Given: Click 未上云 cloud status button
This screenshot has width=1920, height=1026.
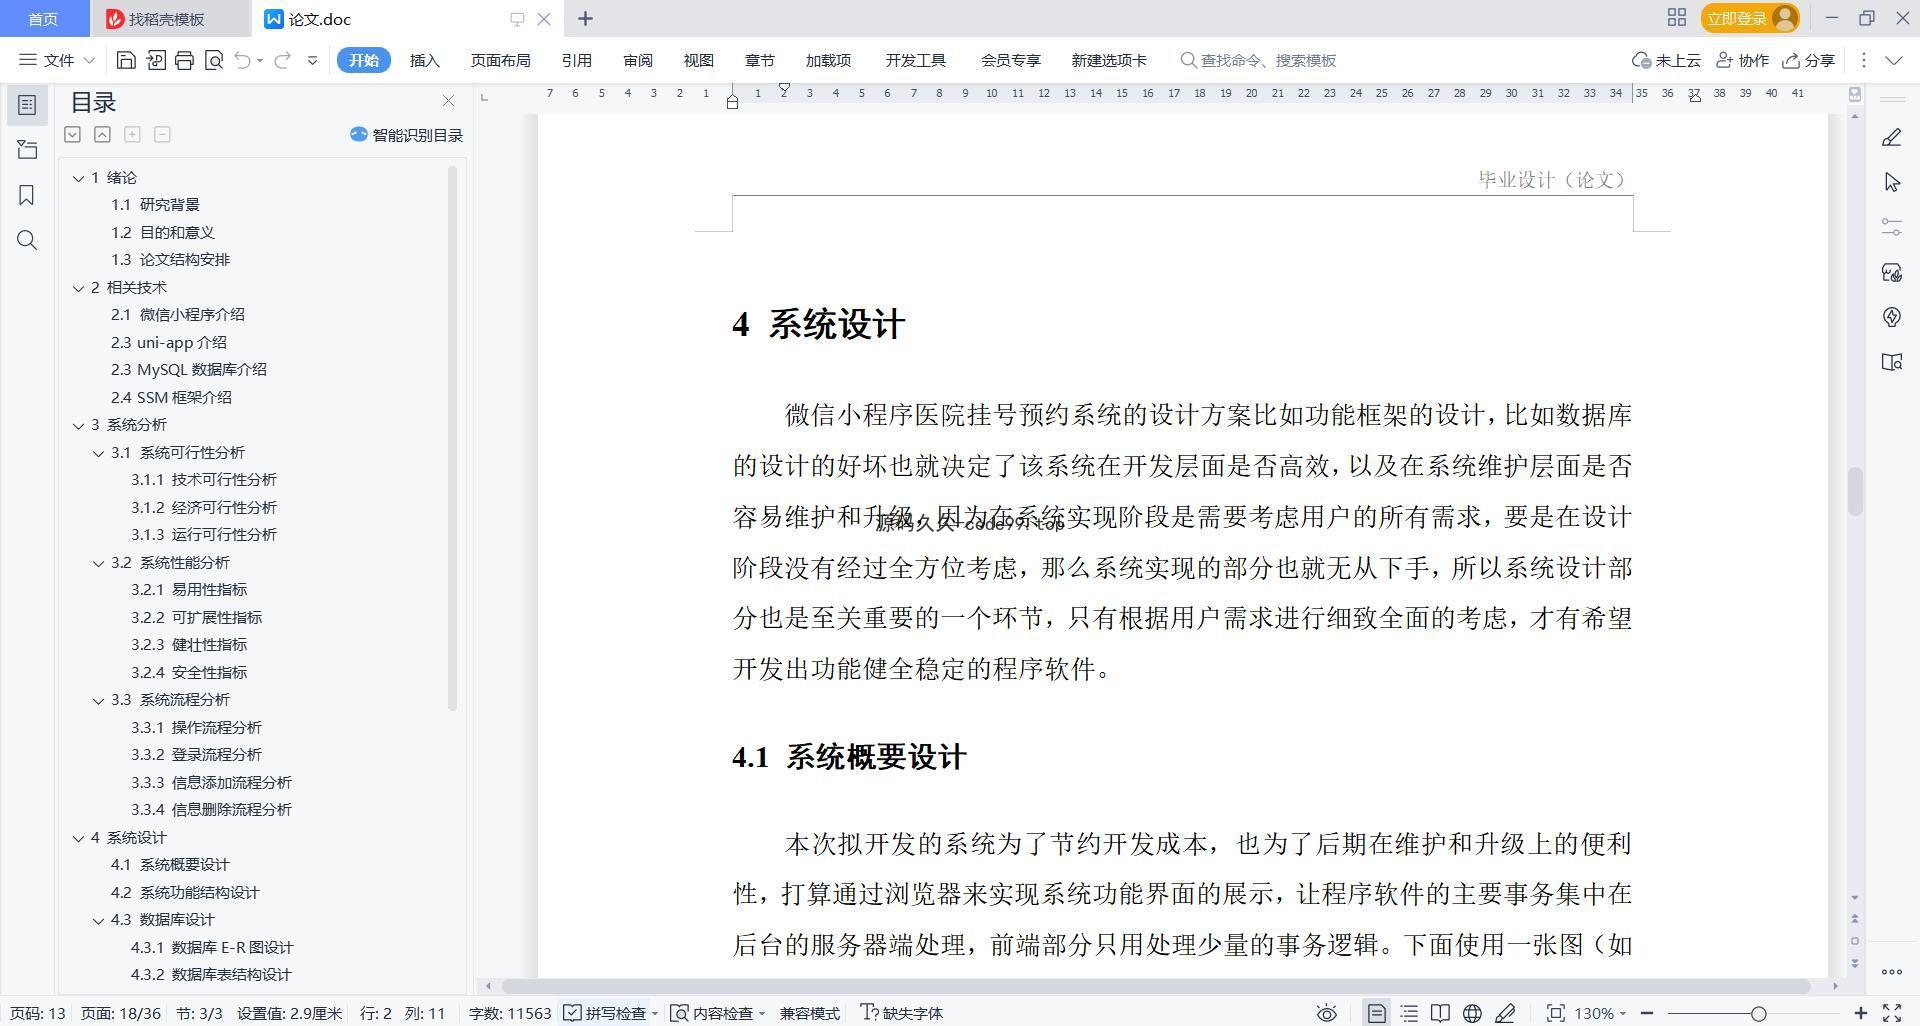Looking at the screenshot, I should [x=1666, y=60].
